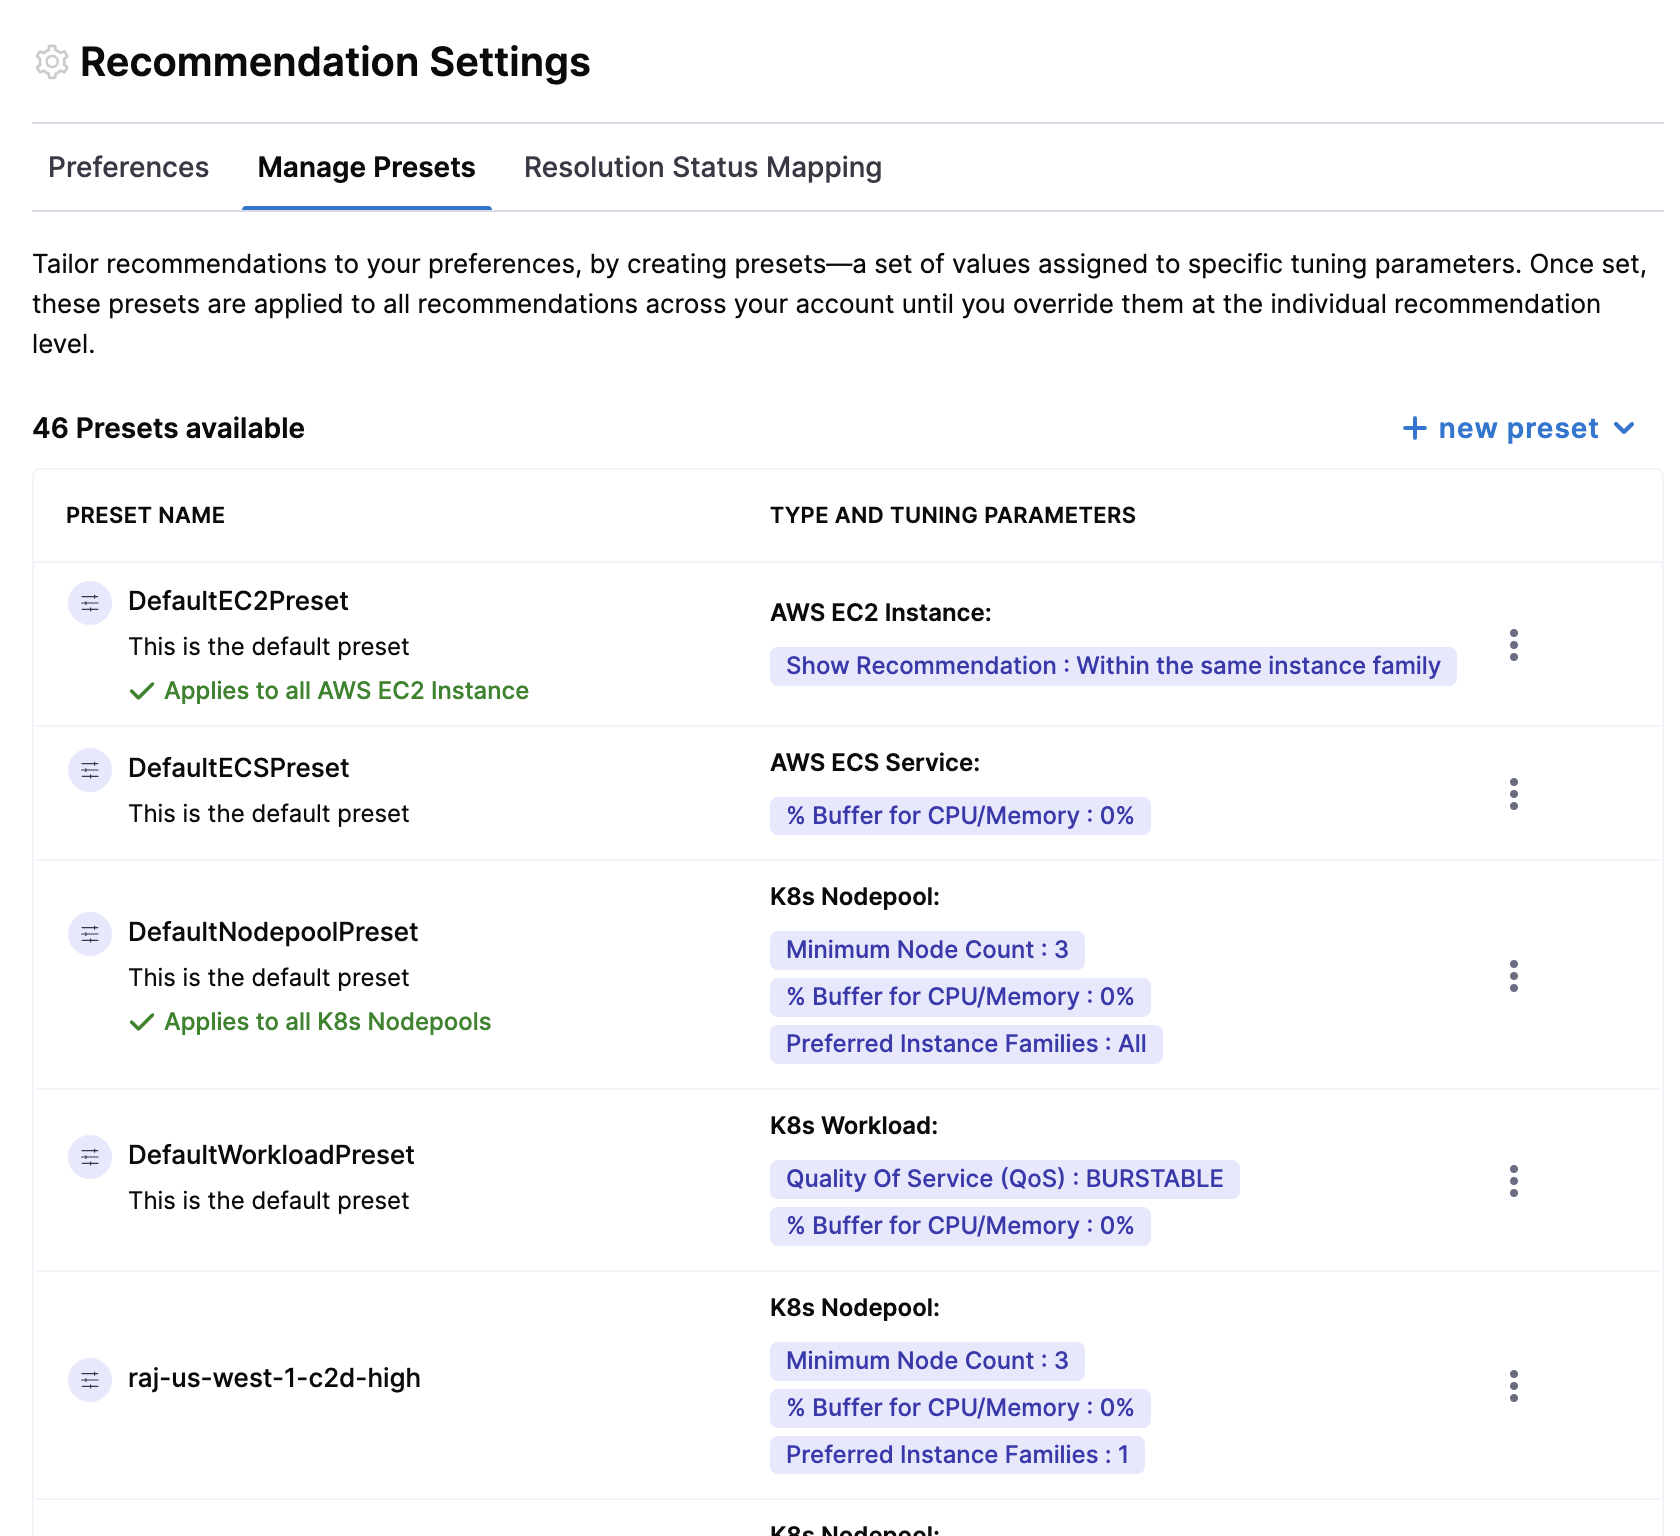Click the DefaultECSPreset sliders icon

[90, 770]
